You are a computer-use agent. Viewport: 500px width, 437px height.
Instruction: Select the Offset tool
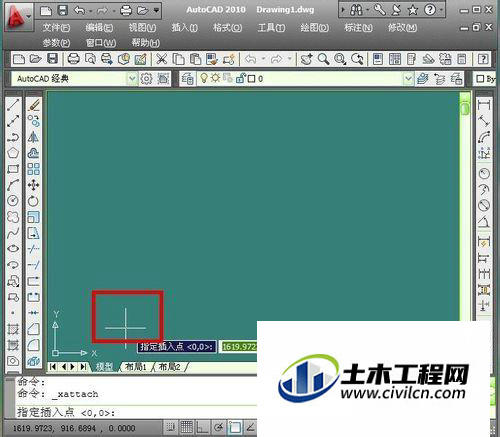pyautogui.click(x=33, y=153)
